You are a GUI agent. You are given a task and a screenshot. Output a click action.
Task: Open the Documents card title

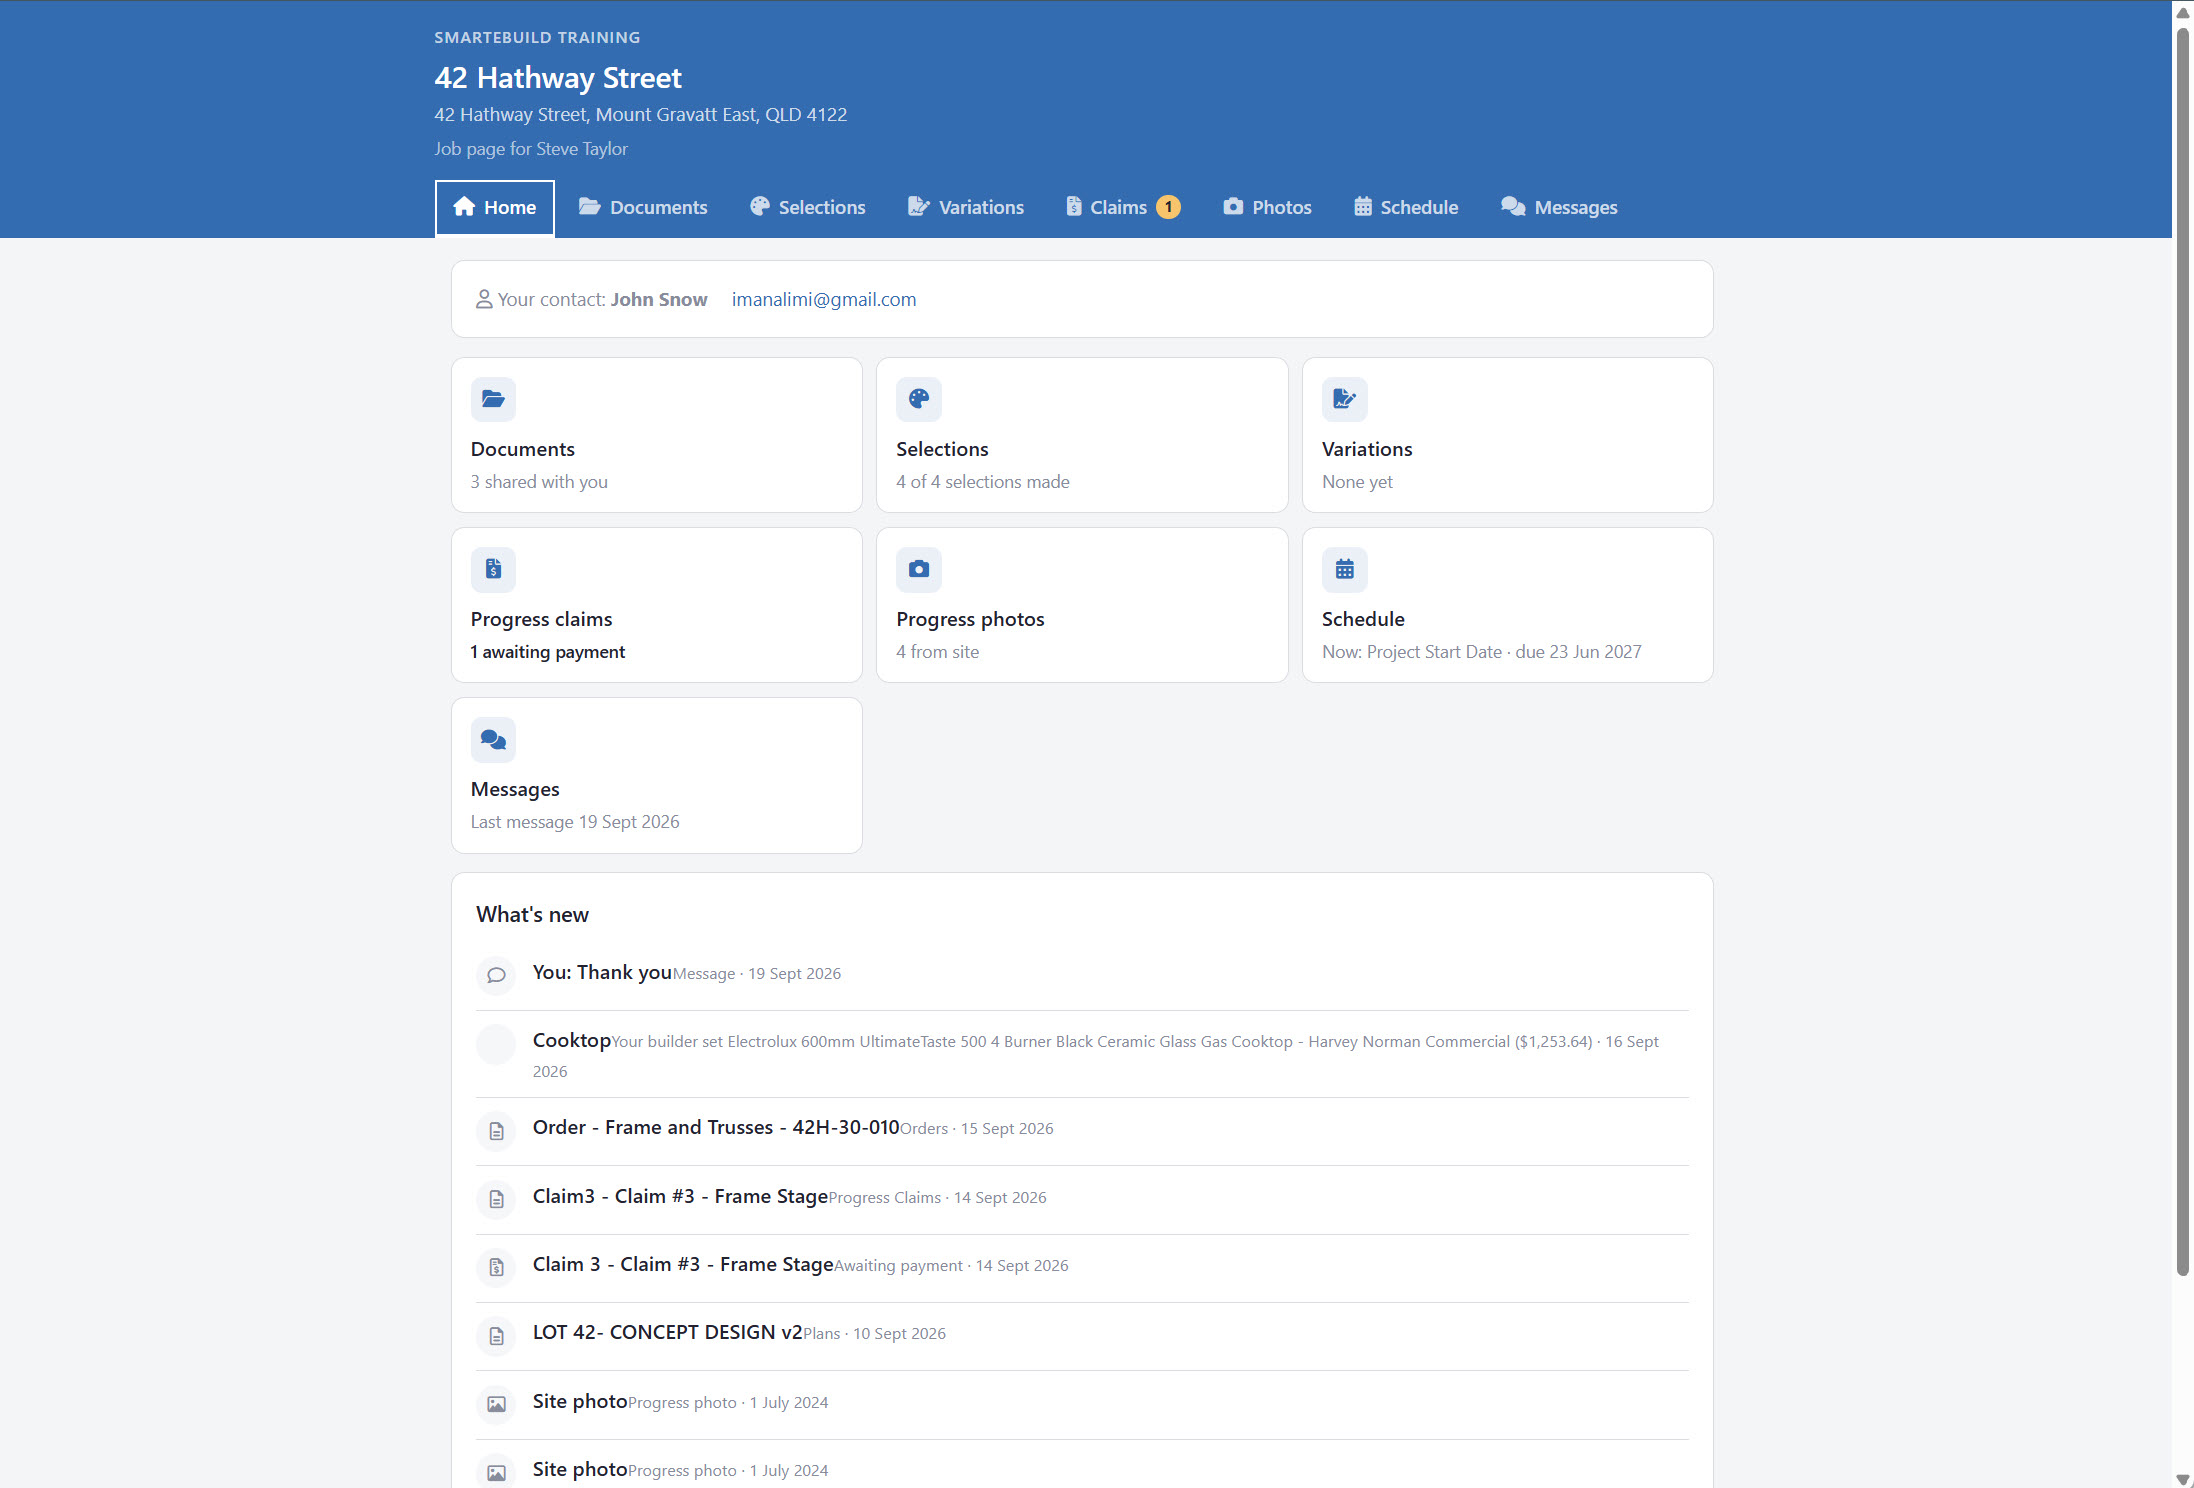[x=523, y=449]
